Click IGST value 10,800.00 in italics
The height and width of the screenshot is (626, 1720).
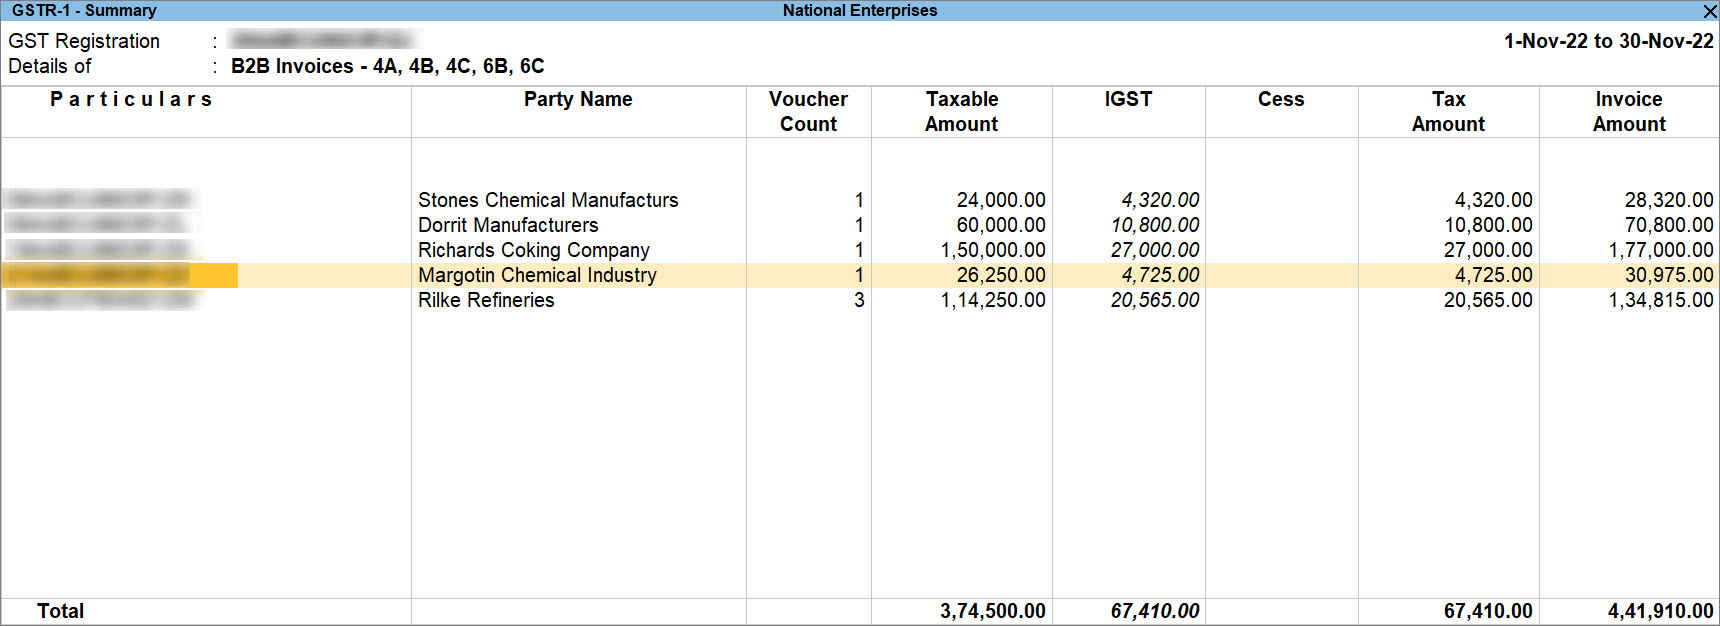coord(1155,225)
